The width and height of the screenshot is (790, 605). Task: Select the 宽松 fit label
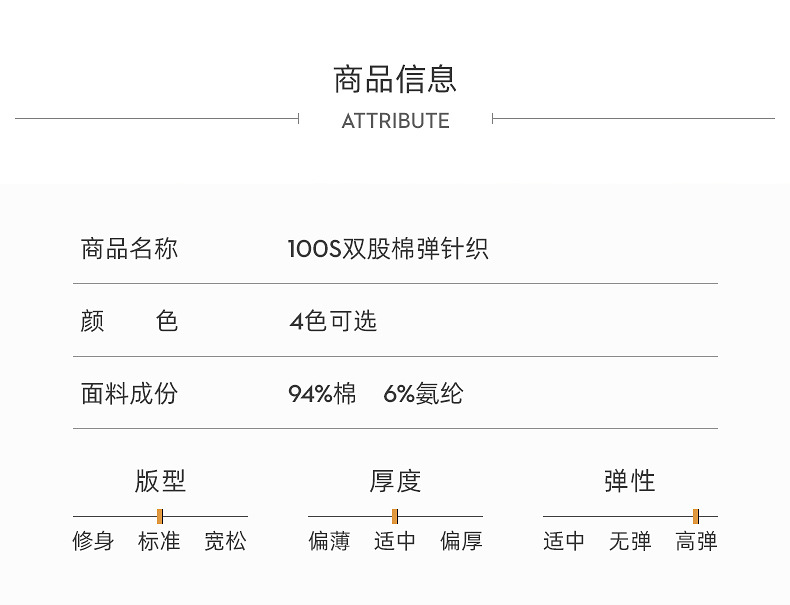click(x=225, y=542)
